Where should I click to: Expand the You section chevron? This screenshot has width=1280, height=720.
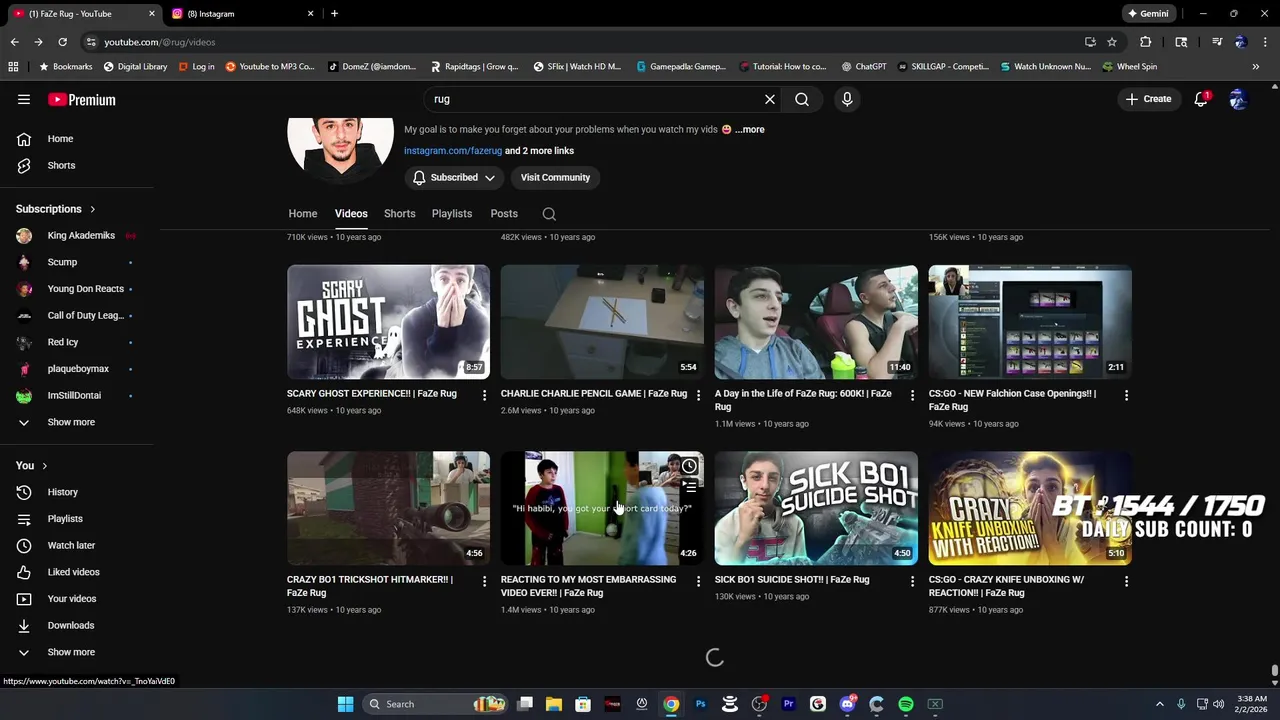pyautogui.click(x=44, y=466)
